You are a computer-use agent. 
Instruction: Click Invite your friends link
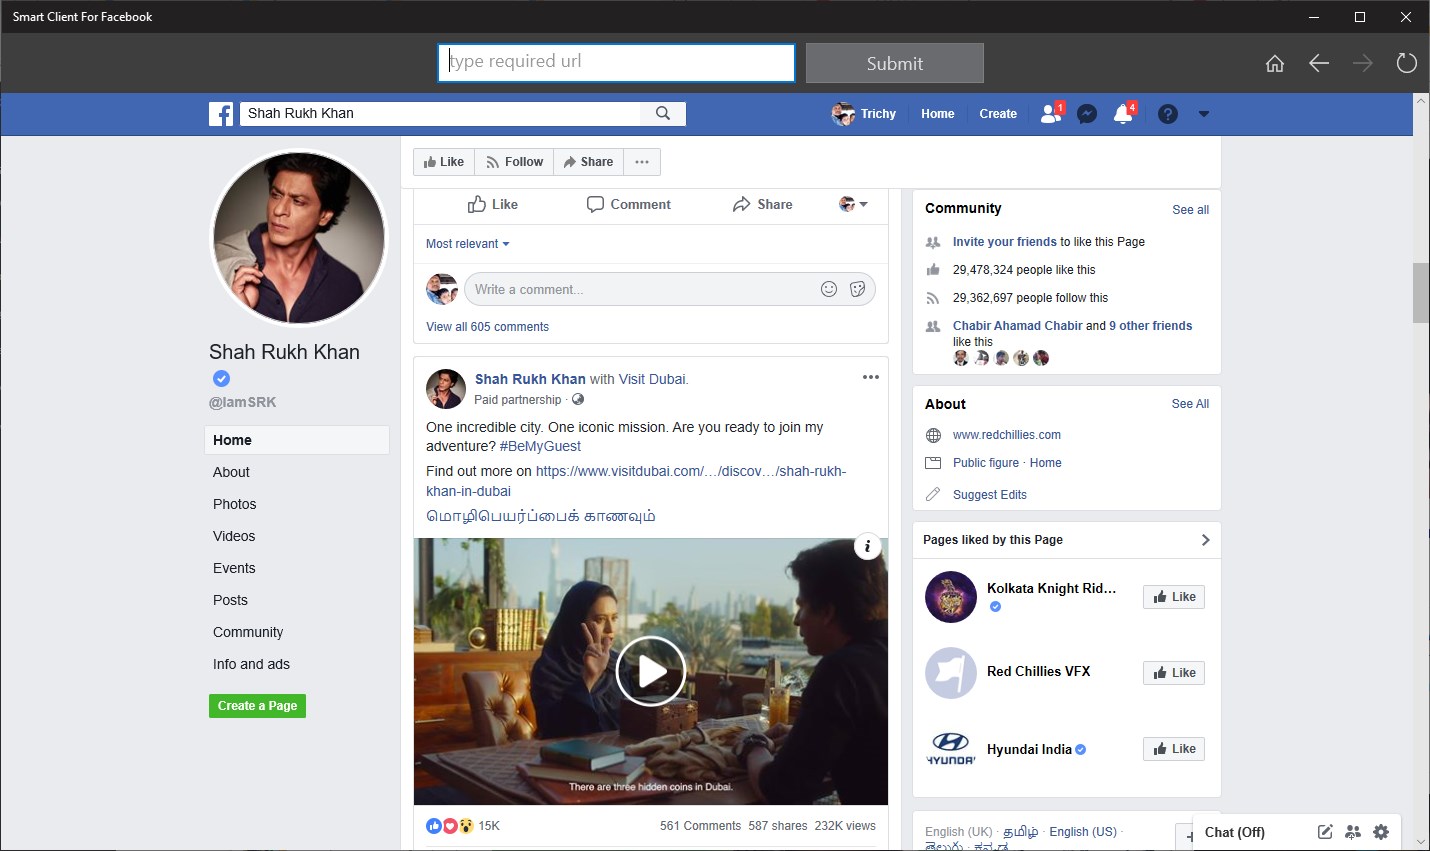pyautogui.click(x=1005, y=242)
